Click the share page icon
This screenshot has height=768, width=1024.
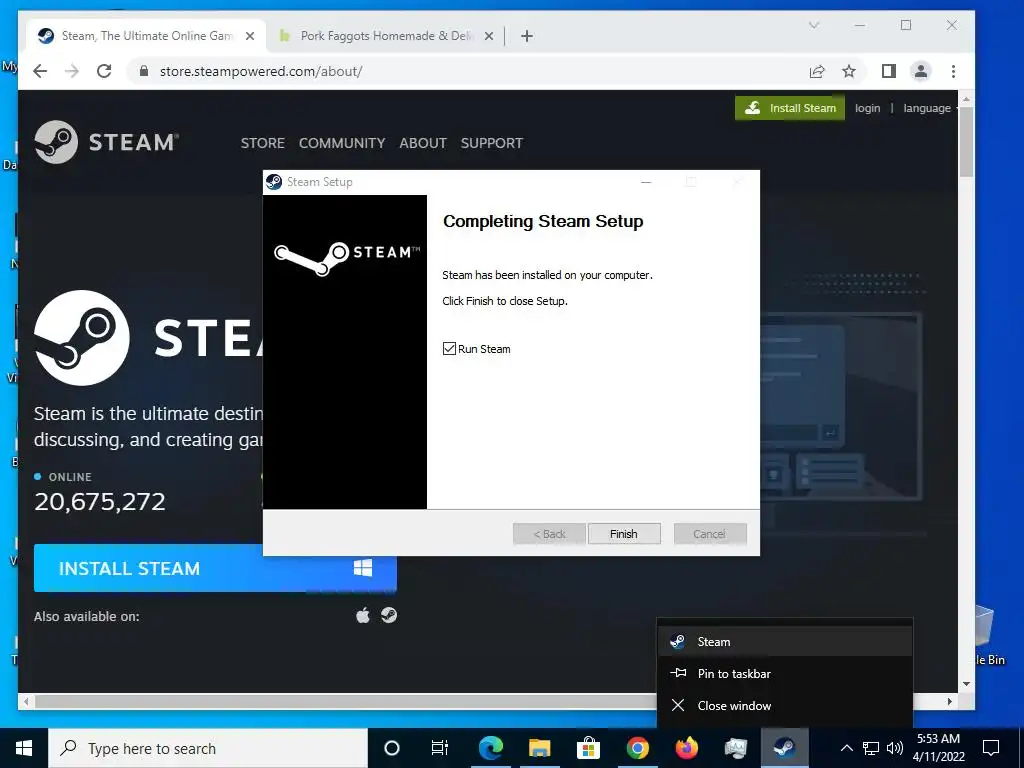[x=817, y=71]
